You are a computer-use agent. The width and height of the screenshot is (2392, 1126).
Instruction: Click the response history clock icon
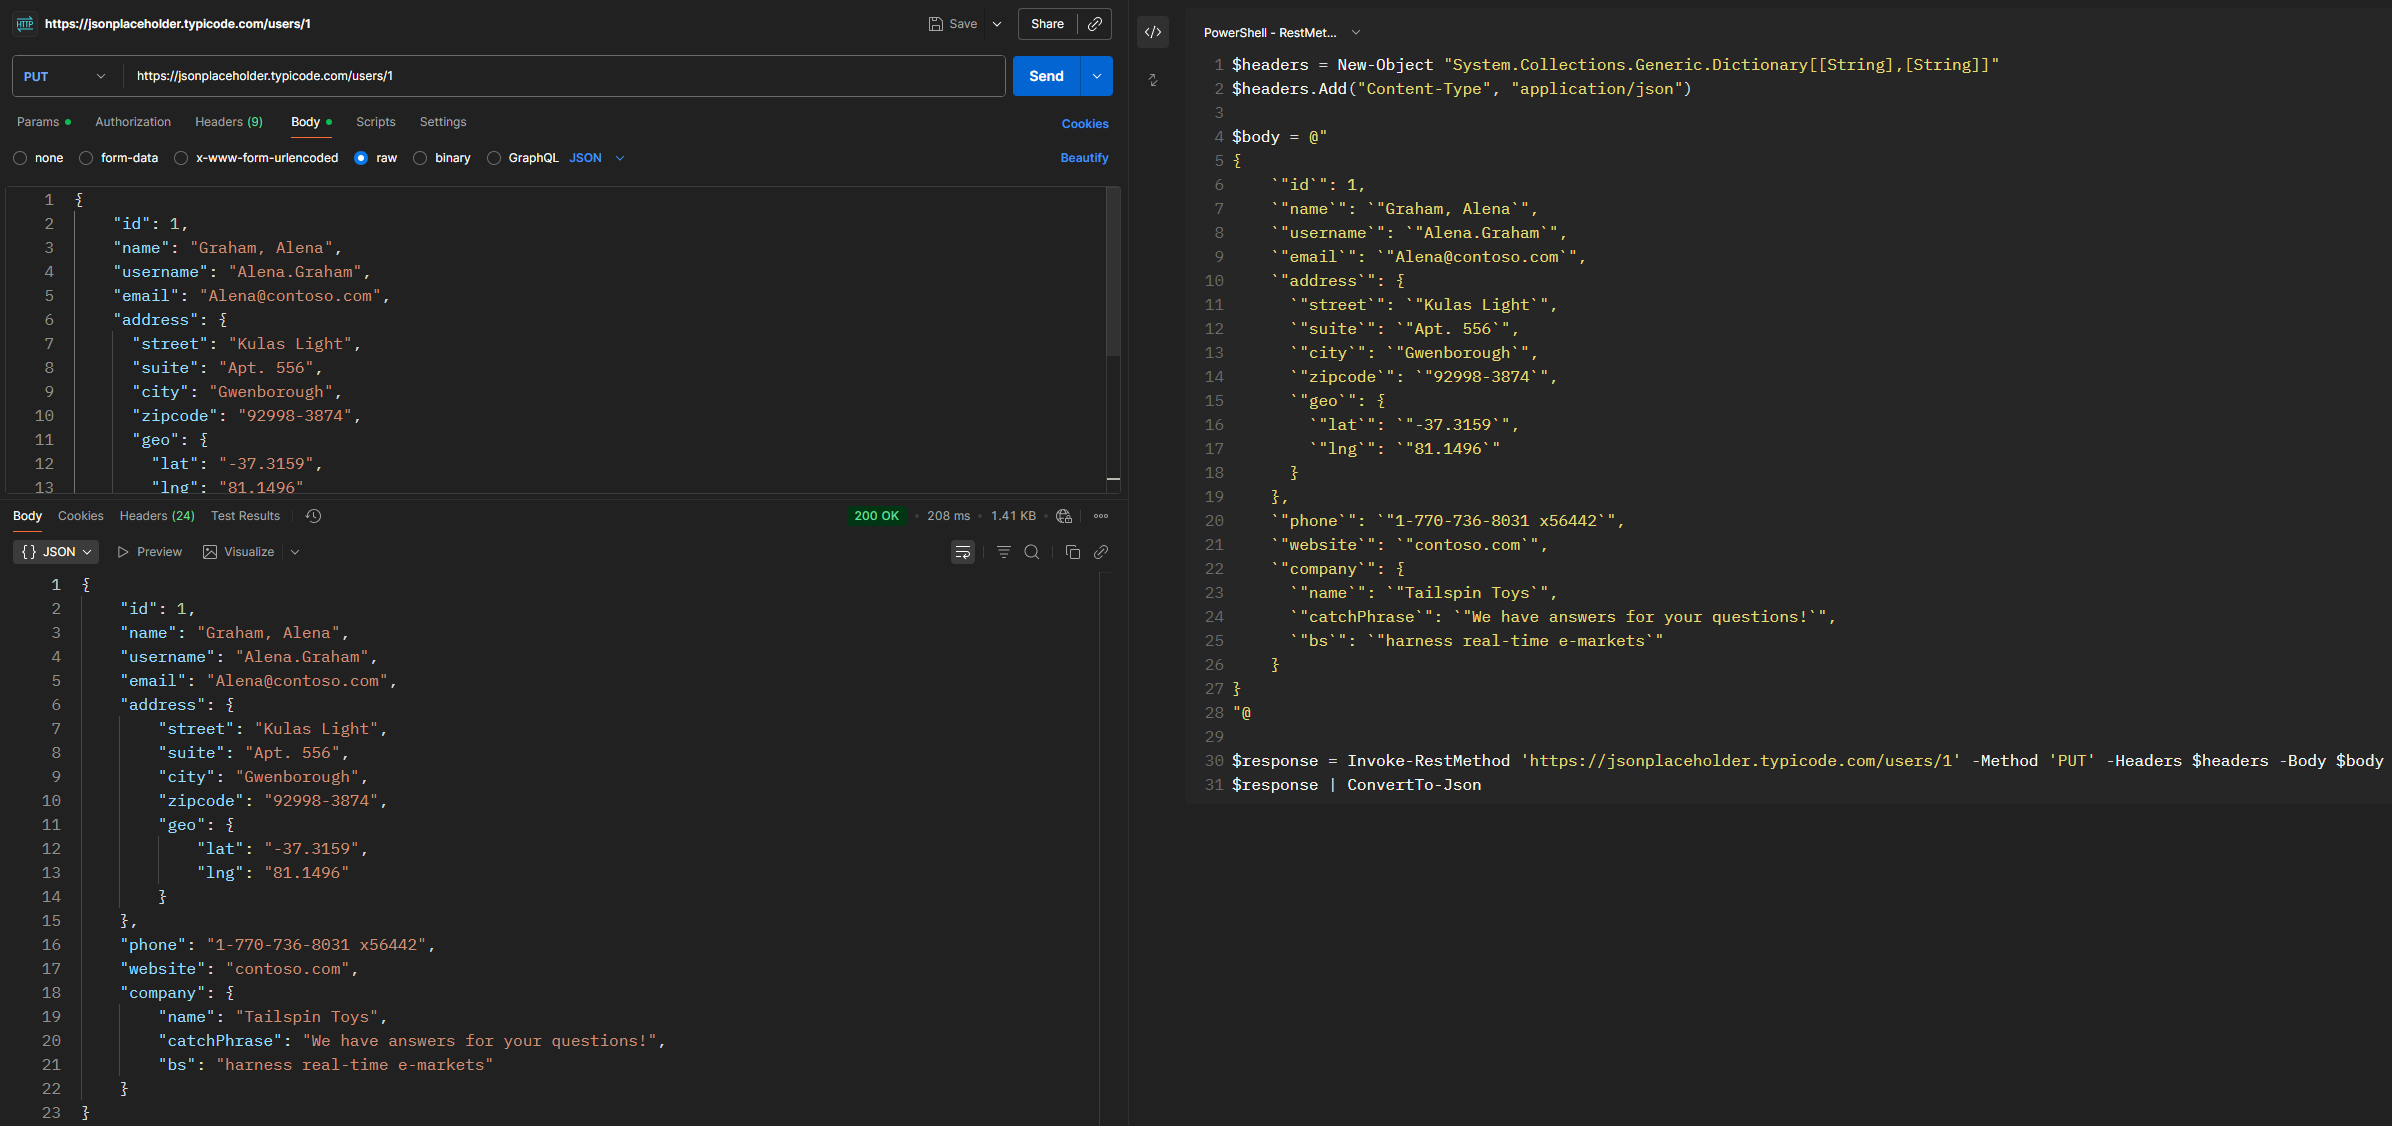point(313,516)
